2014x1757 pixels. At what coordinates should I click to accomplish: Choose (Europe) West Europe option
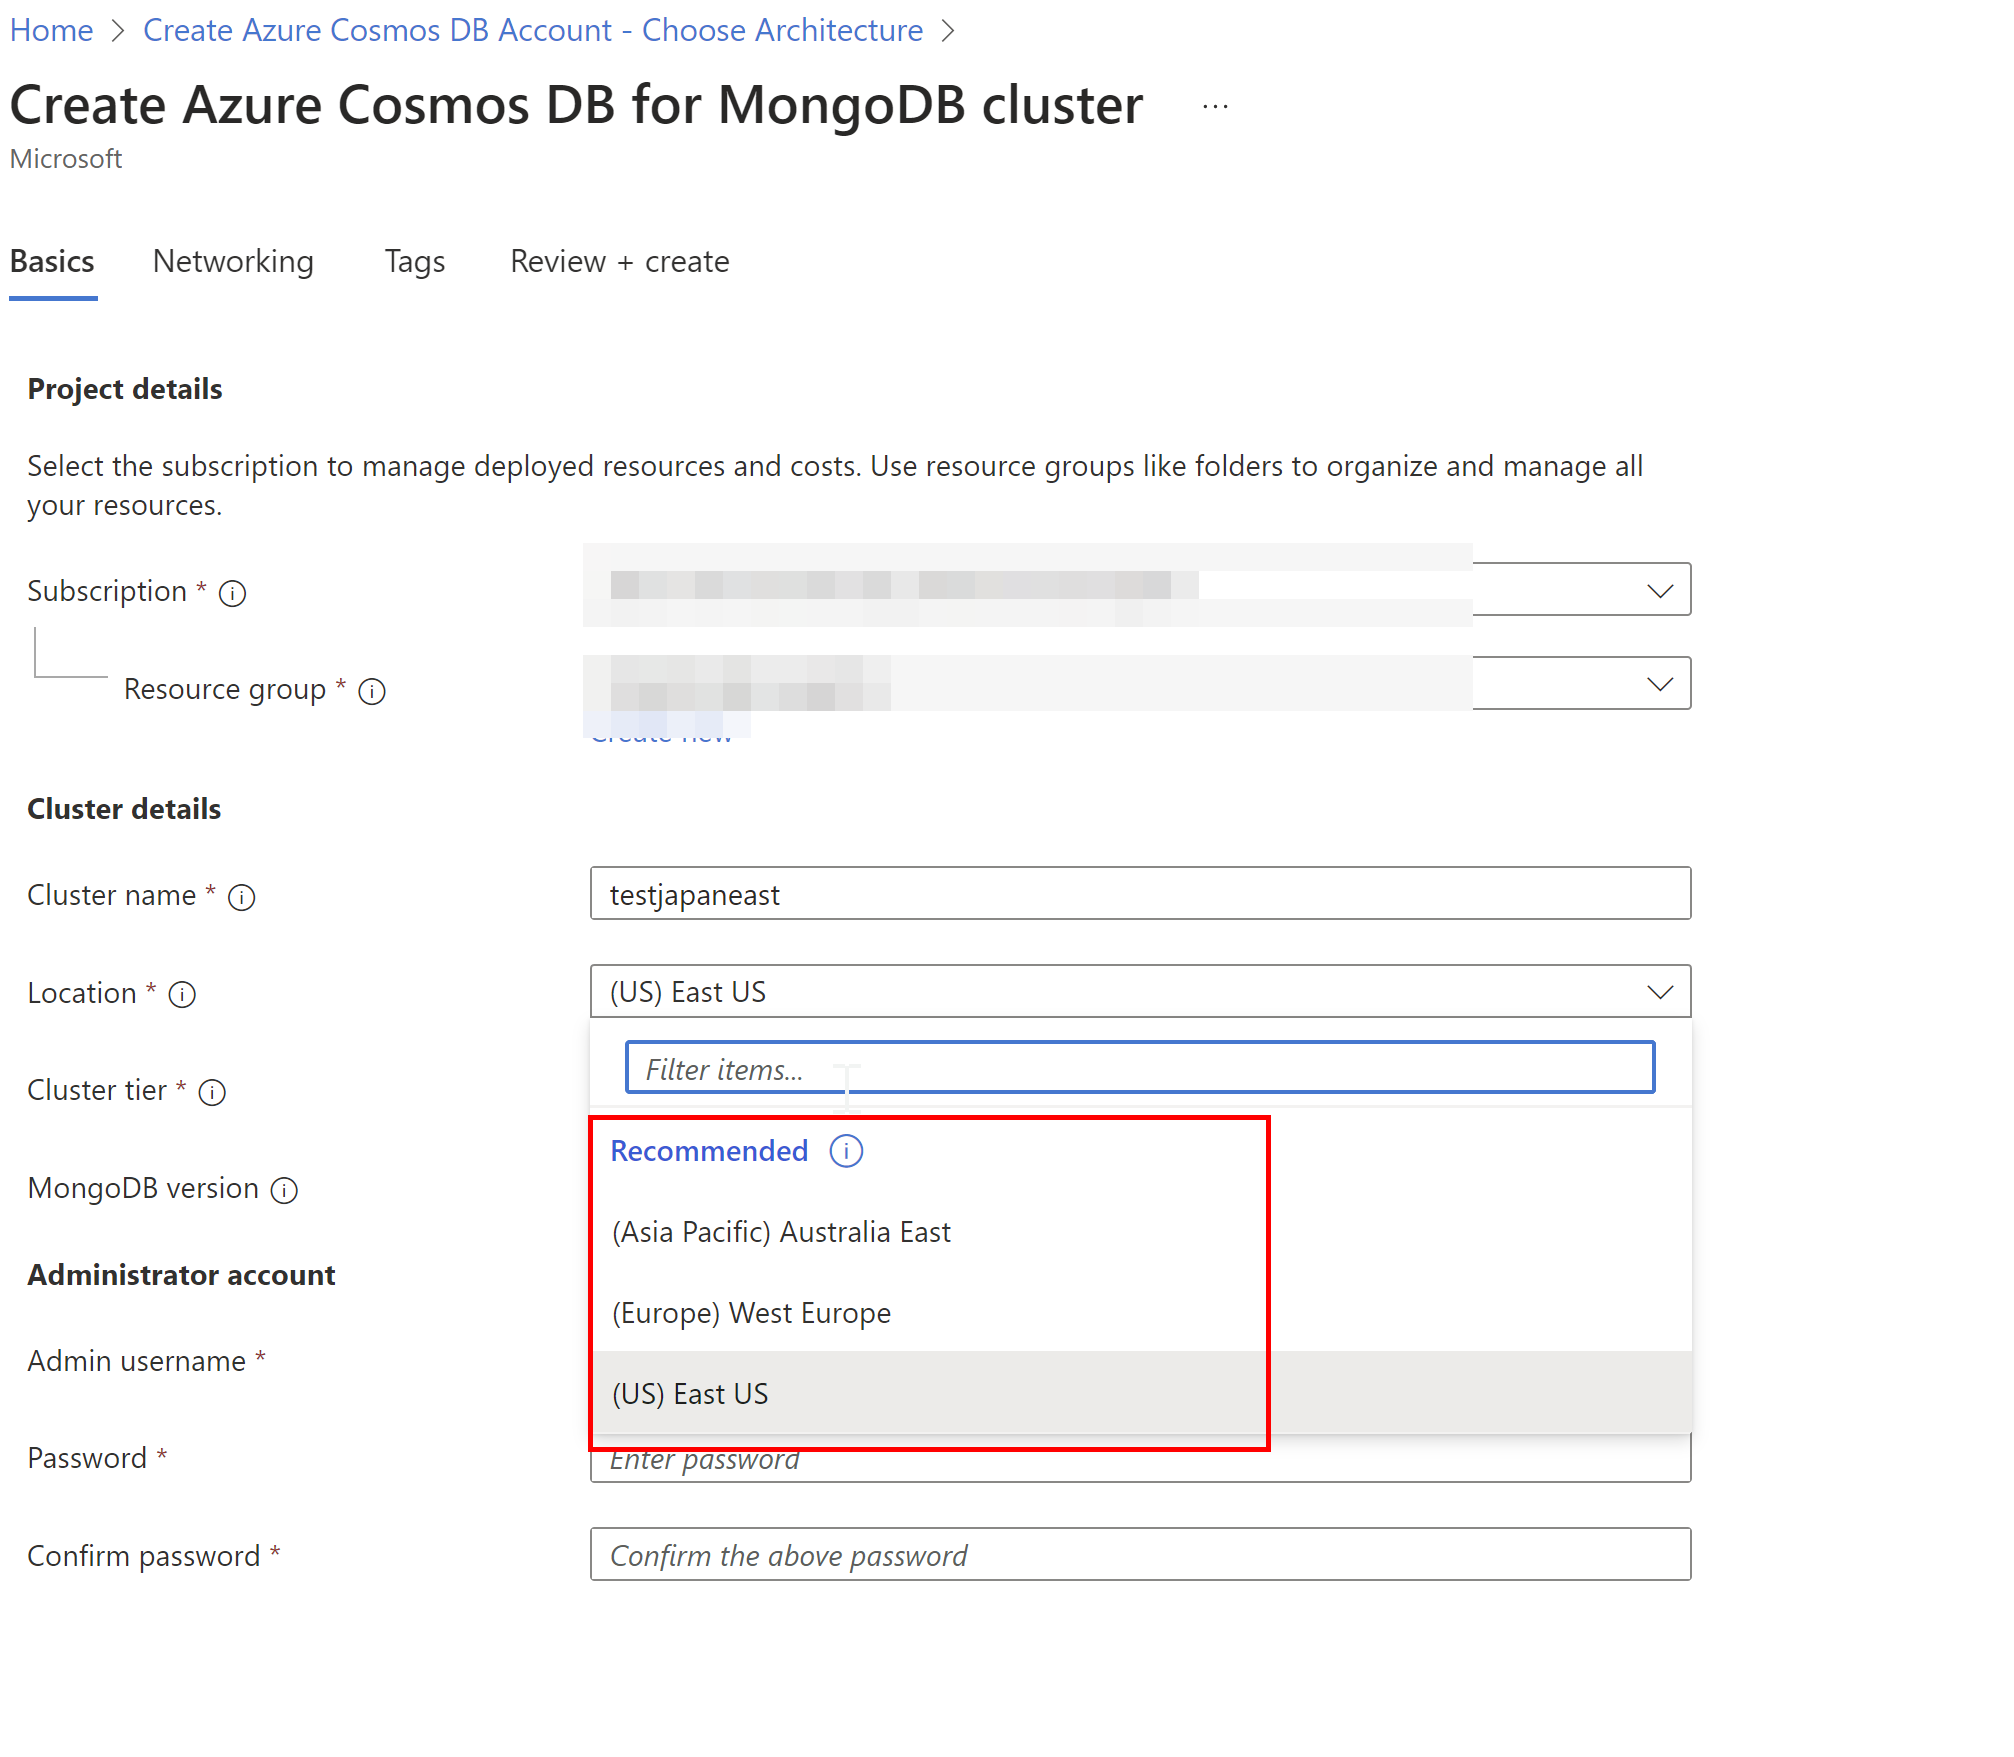[x=751, y=1313]
